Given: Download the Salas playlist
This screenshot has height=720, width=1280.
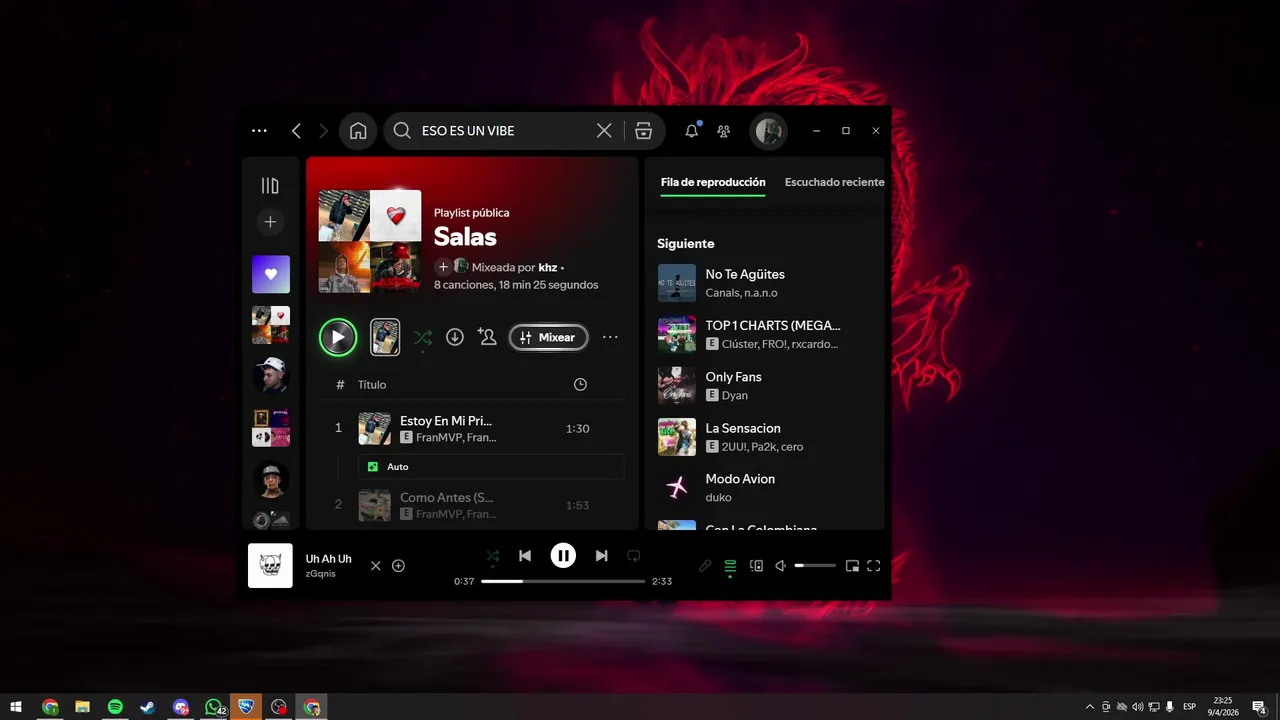Looking at the screenshot, I should (x=455, y=337).
